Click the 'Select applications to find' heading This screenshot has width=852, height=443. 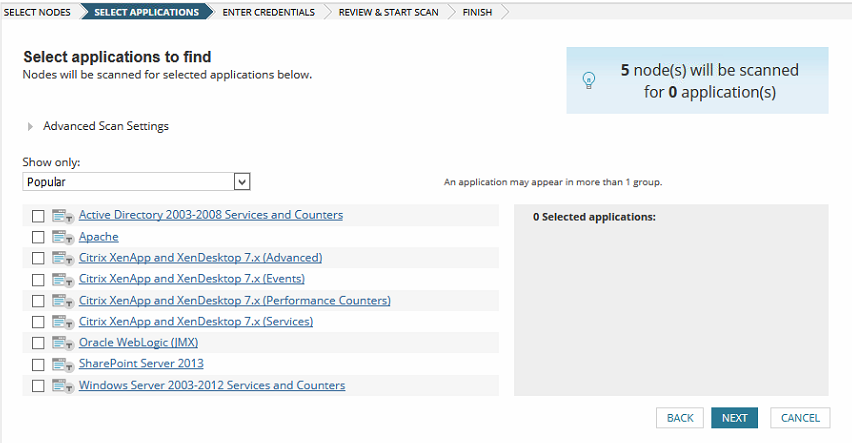point(117,57)
